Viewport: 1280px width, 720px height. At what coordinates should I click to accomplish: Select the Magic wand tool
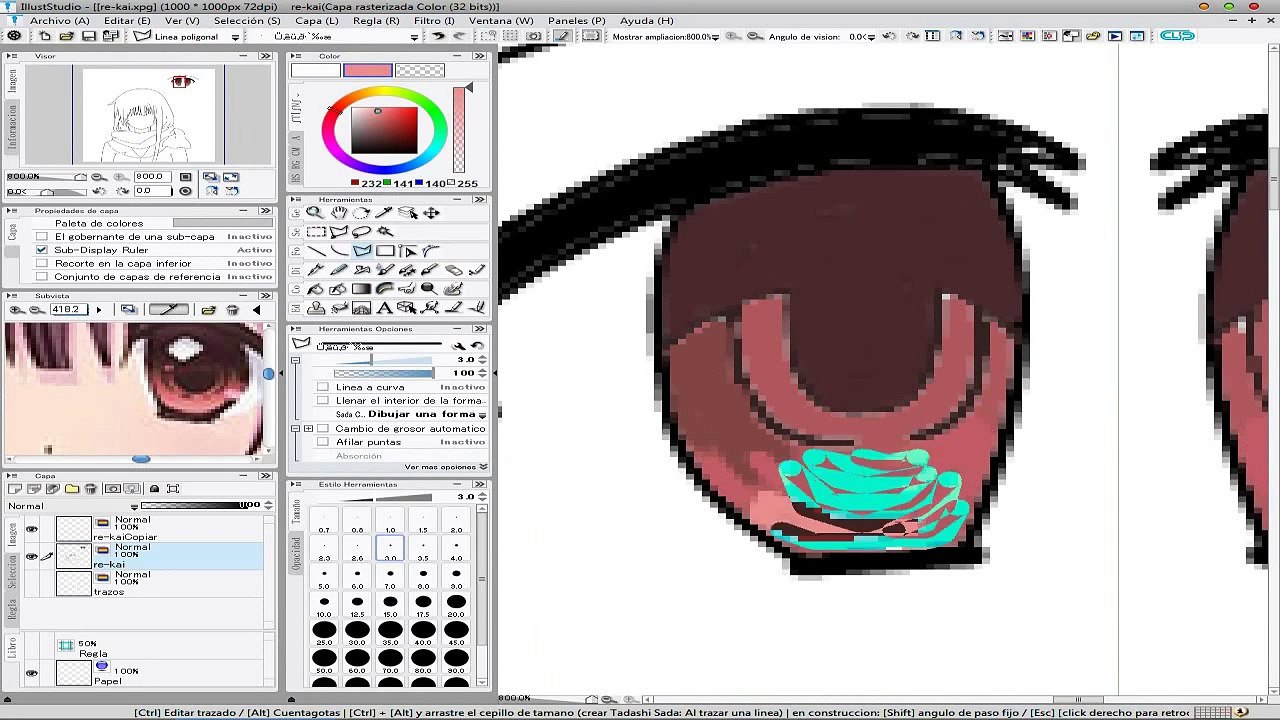(x=385, y=231)
